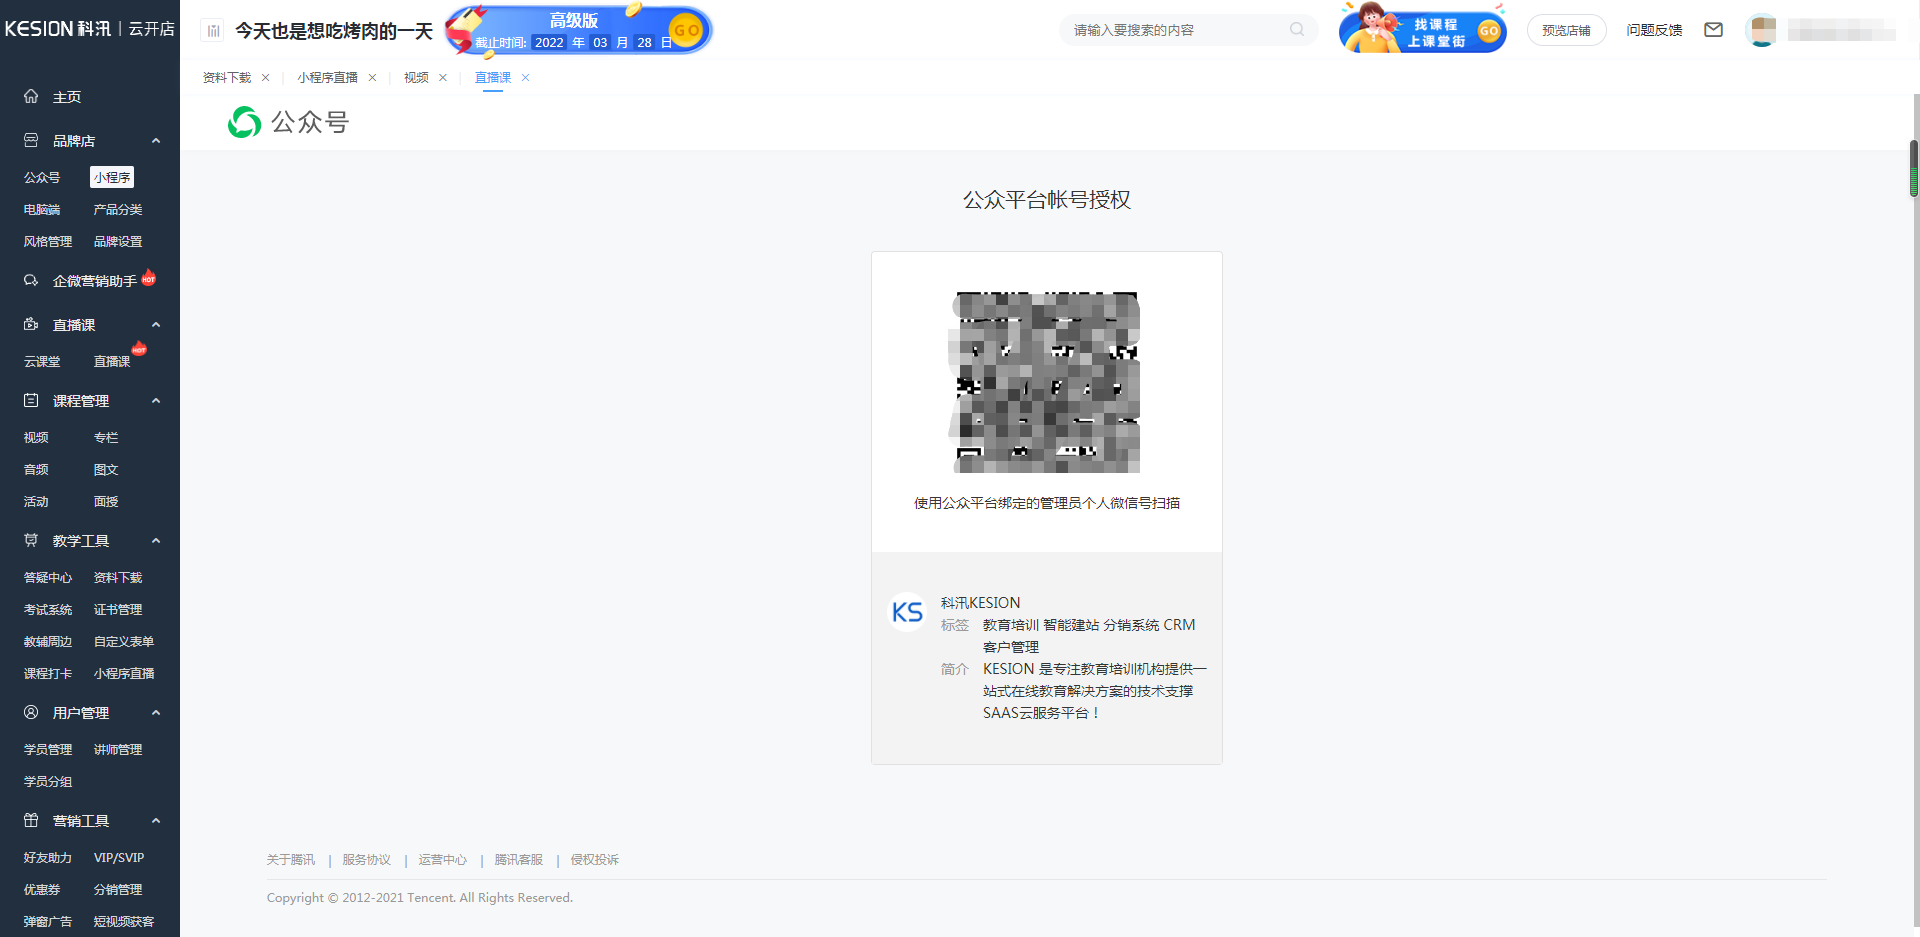Screen dimensions: 1920x937
Task: Switch to the 资料下载 tab
Action: [227, 77]
